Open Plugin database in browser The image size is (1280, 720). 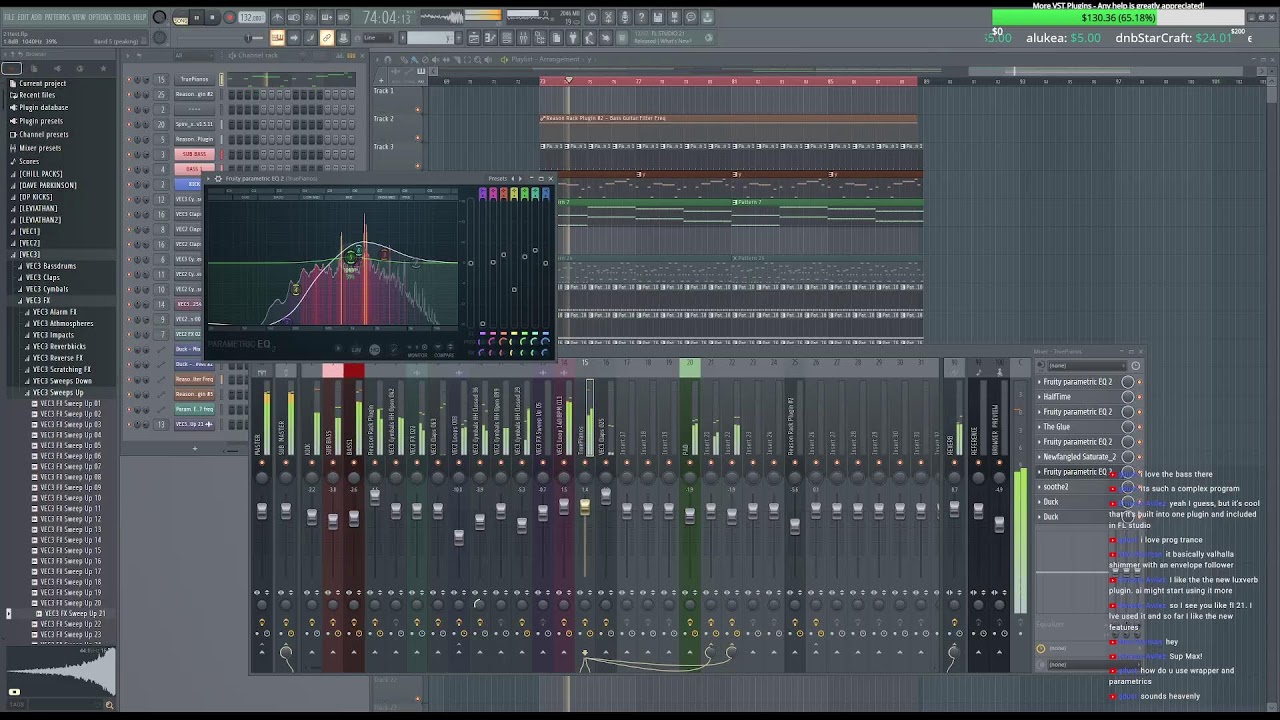point(43,107)
